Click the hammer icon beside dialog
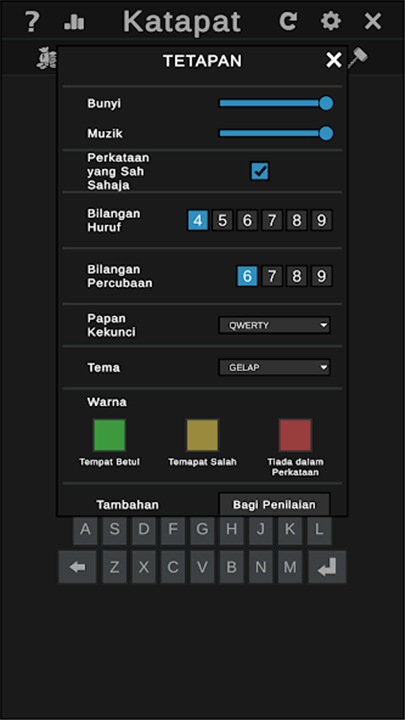The width and height of the screenshot is (405, 720). click(358, 58)
